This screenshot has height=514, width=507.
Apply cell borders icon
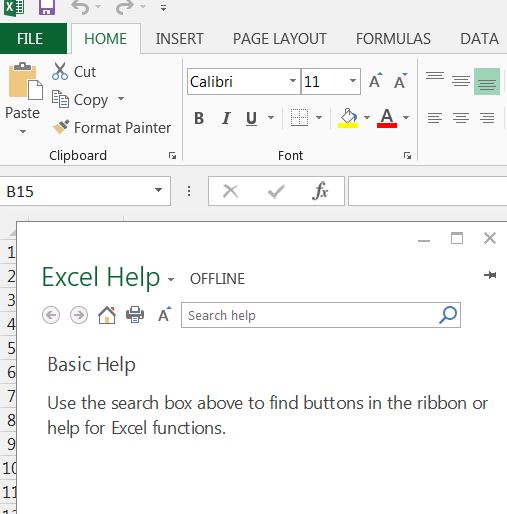point(299,118)
